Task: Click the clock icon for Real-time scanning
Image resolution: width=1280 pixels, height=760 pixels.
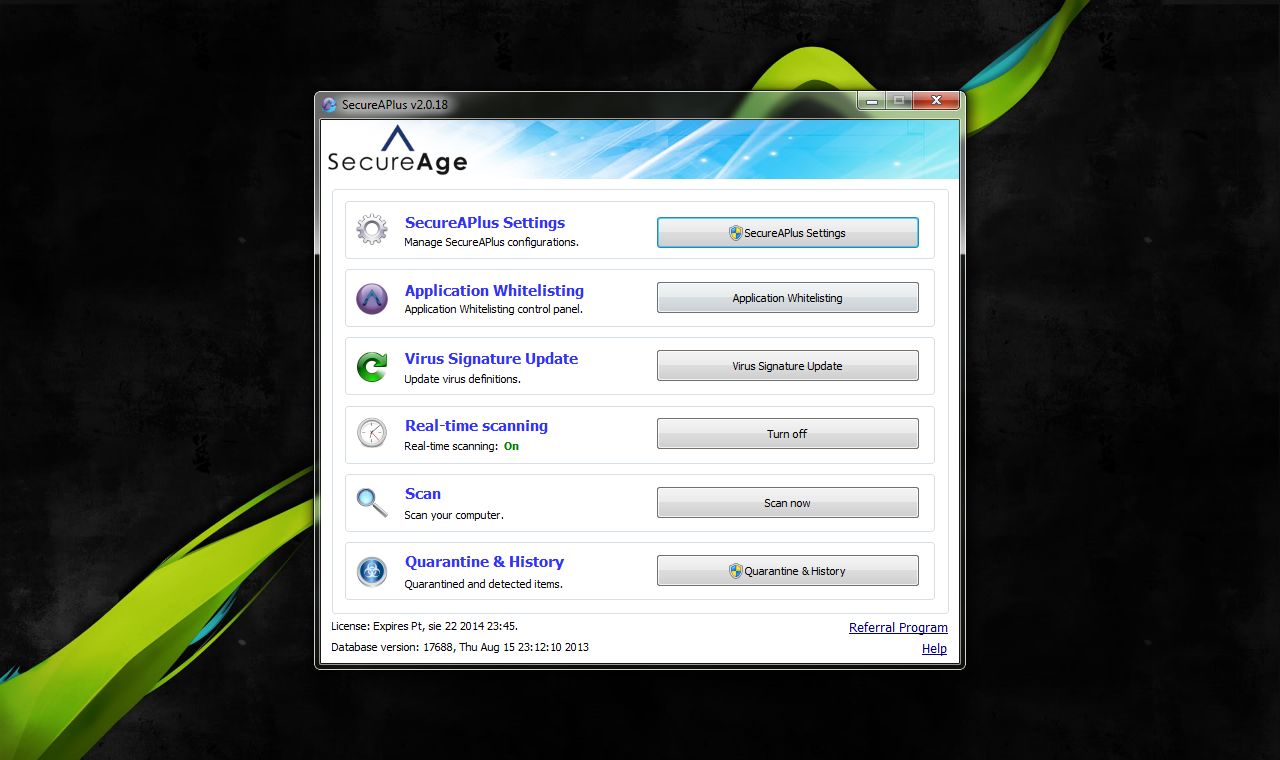Action: click(x=372, y=433)
